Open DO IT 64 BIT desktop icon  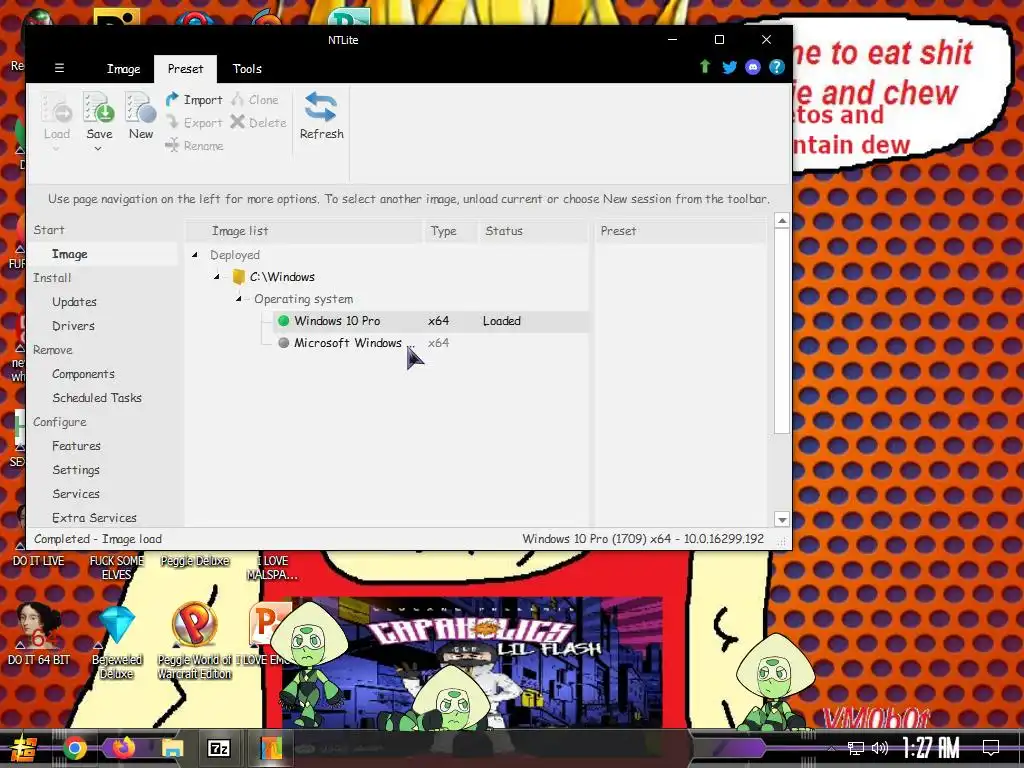pos(39,633)
